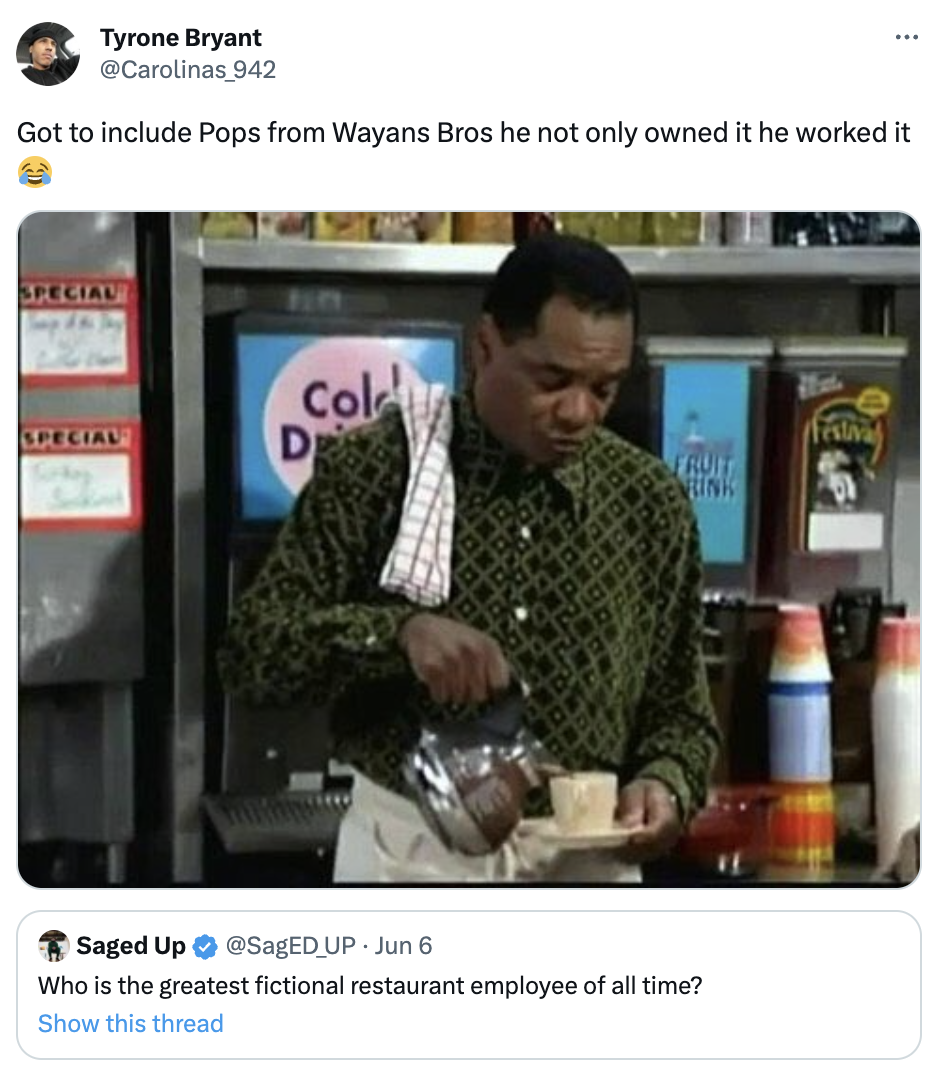
Task: Open the quoted tweet question text
Action: click(x=370, y=985)
